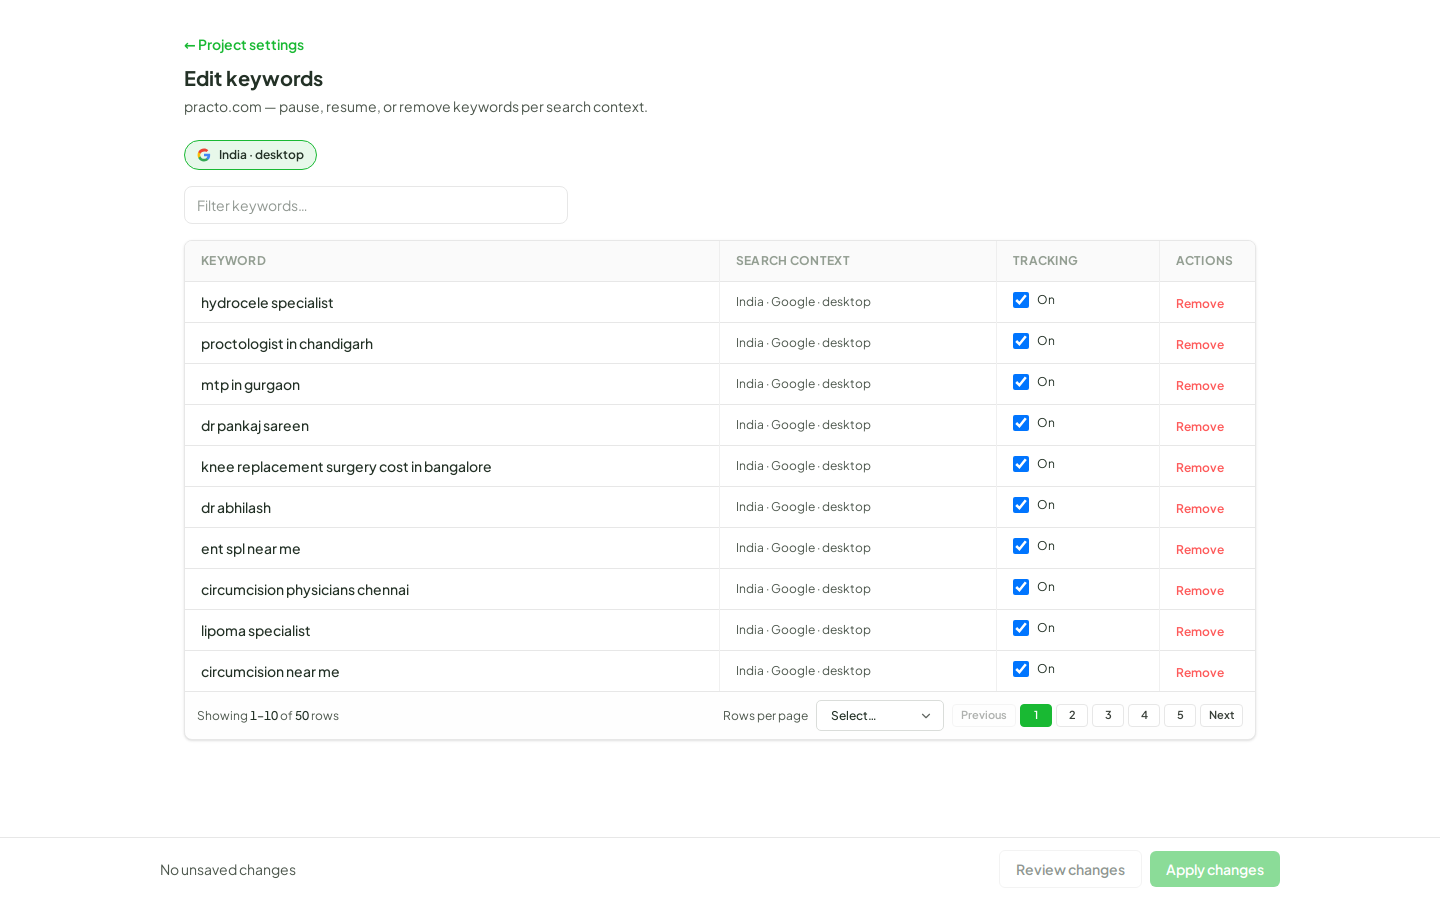Untick tracking for circumcision physicians chennai
The height and width of the screenshot is (900, 1440).
click(x=1021, y=587)
